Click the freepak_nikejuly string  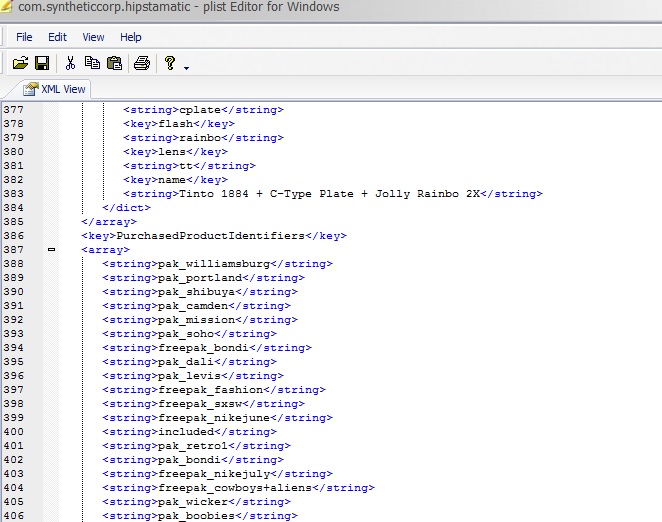217,473
